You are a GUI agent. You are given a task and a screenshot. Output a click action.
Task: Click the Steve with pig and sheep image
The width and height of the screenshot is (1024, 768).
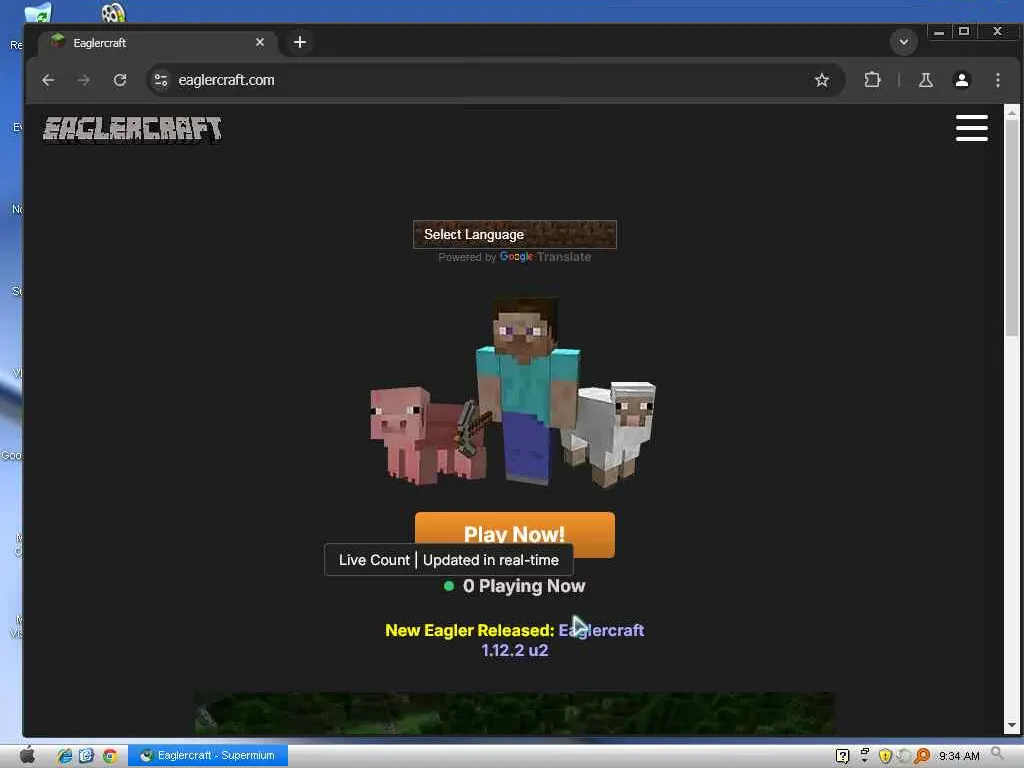click(x=513, y=392)
